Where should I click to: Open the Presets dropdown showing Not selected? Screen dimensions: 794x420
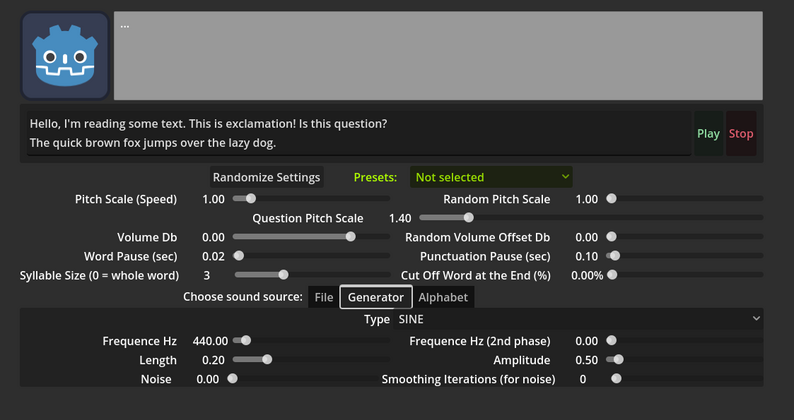[491, 177]
